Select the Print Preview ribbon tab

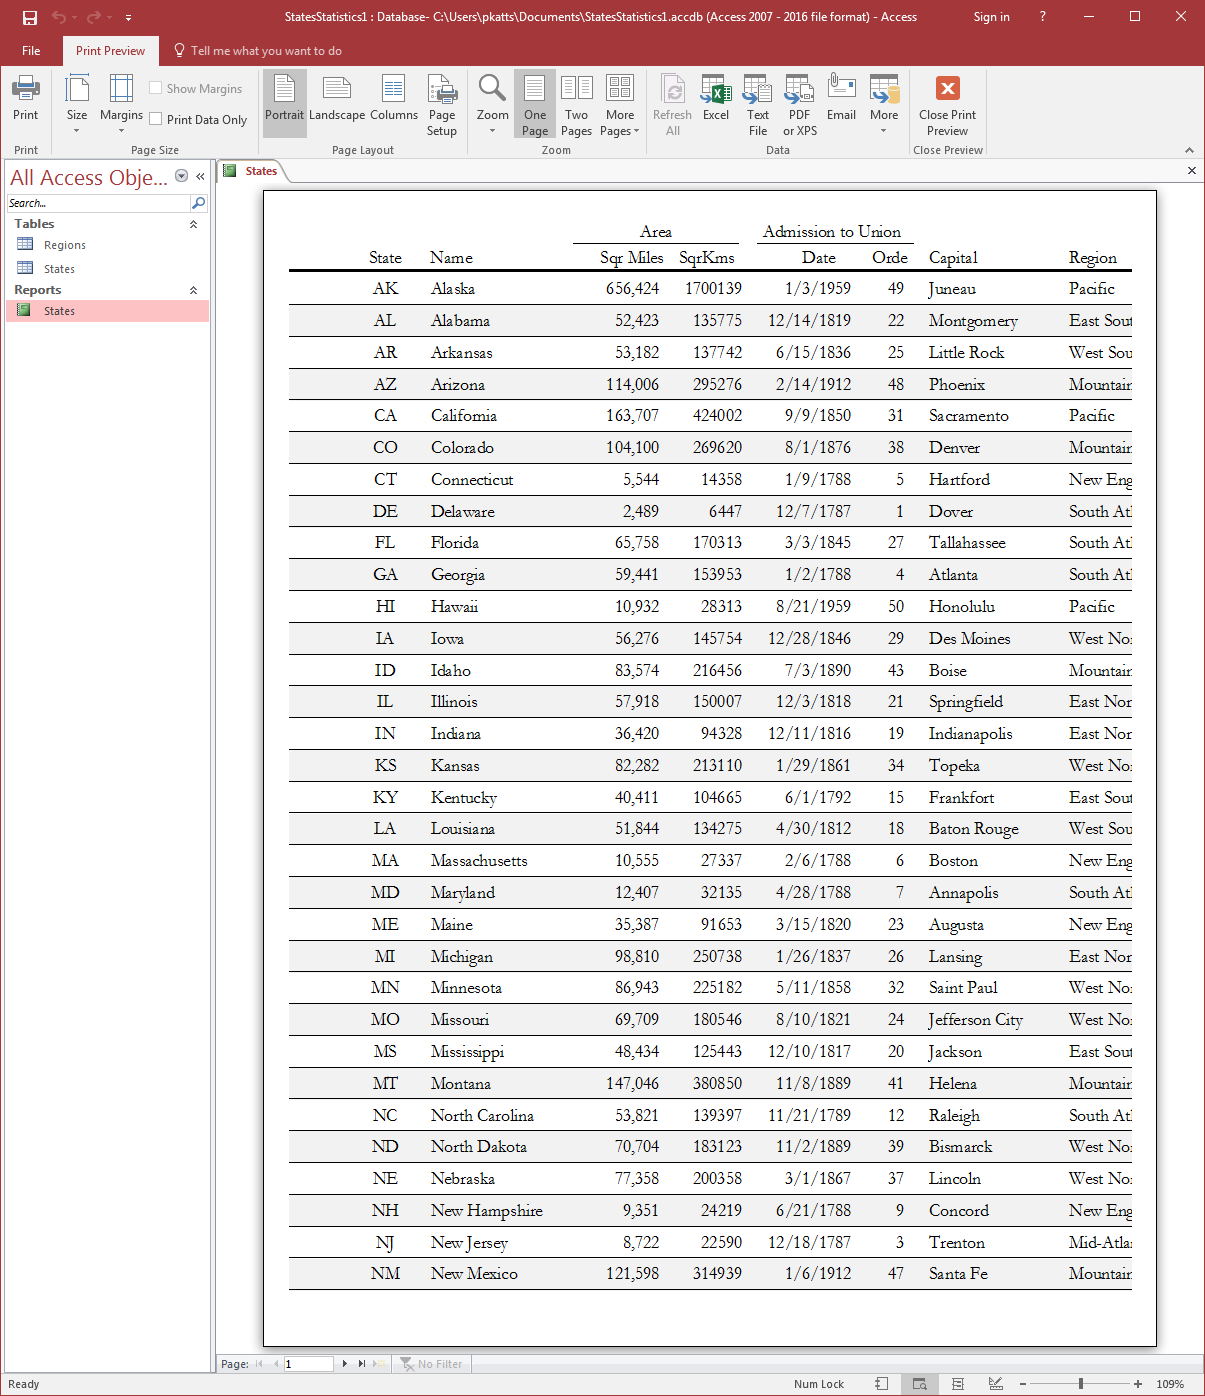110,51
